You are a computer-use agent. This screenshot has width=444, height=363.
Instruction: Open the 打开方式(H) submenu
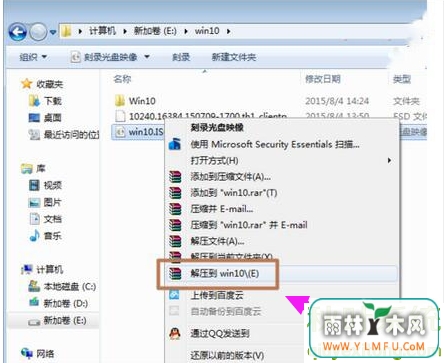point(214,160)
